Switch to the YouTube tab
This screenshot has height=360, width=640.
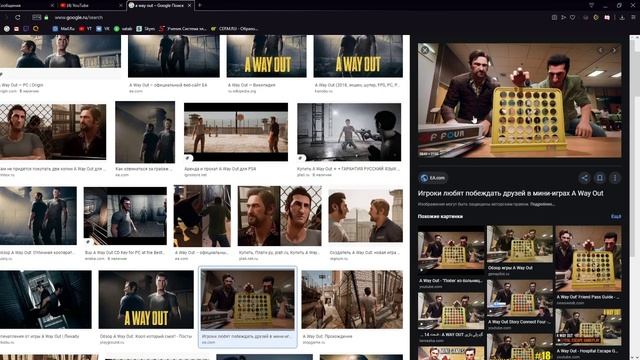pyautogui.click(x=90, y=5)
